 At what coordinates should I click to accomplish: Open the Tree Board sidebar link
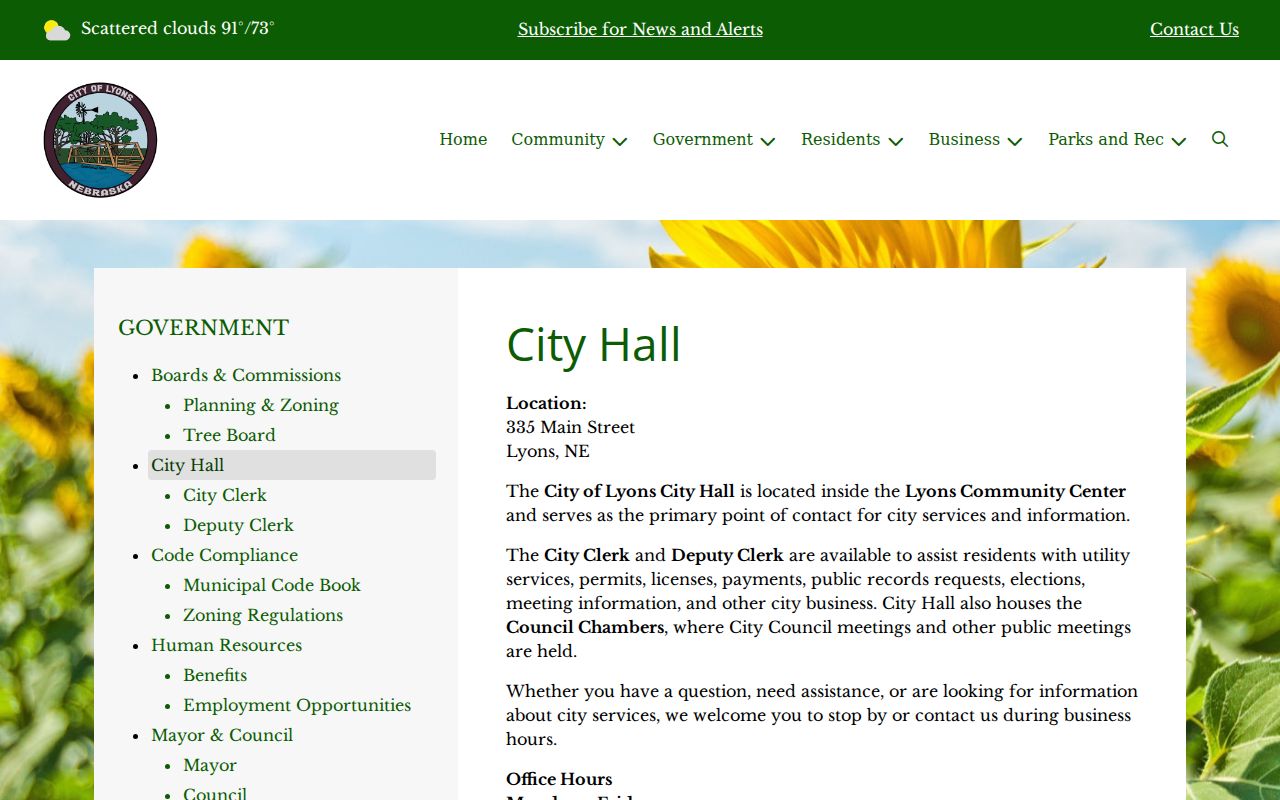tap(229, 435)
